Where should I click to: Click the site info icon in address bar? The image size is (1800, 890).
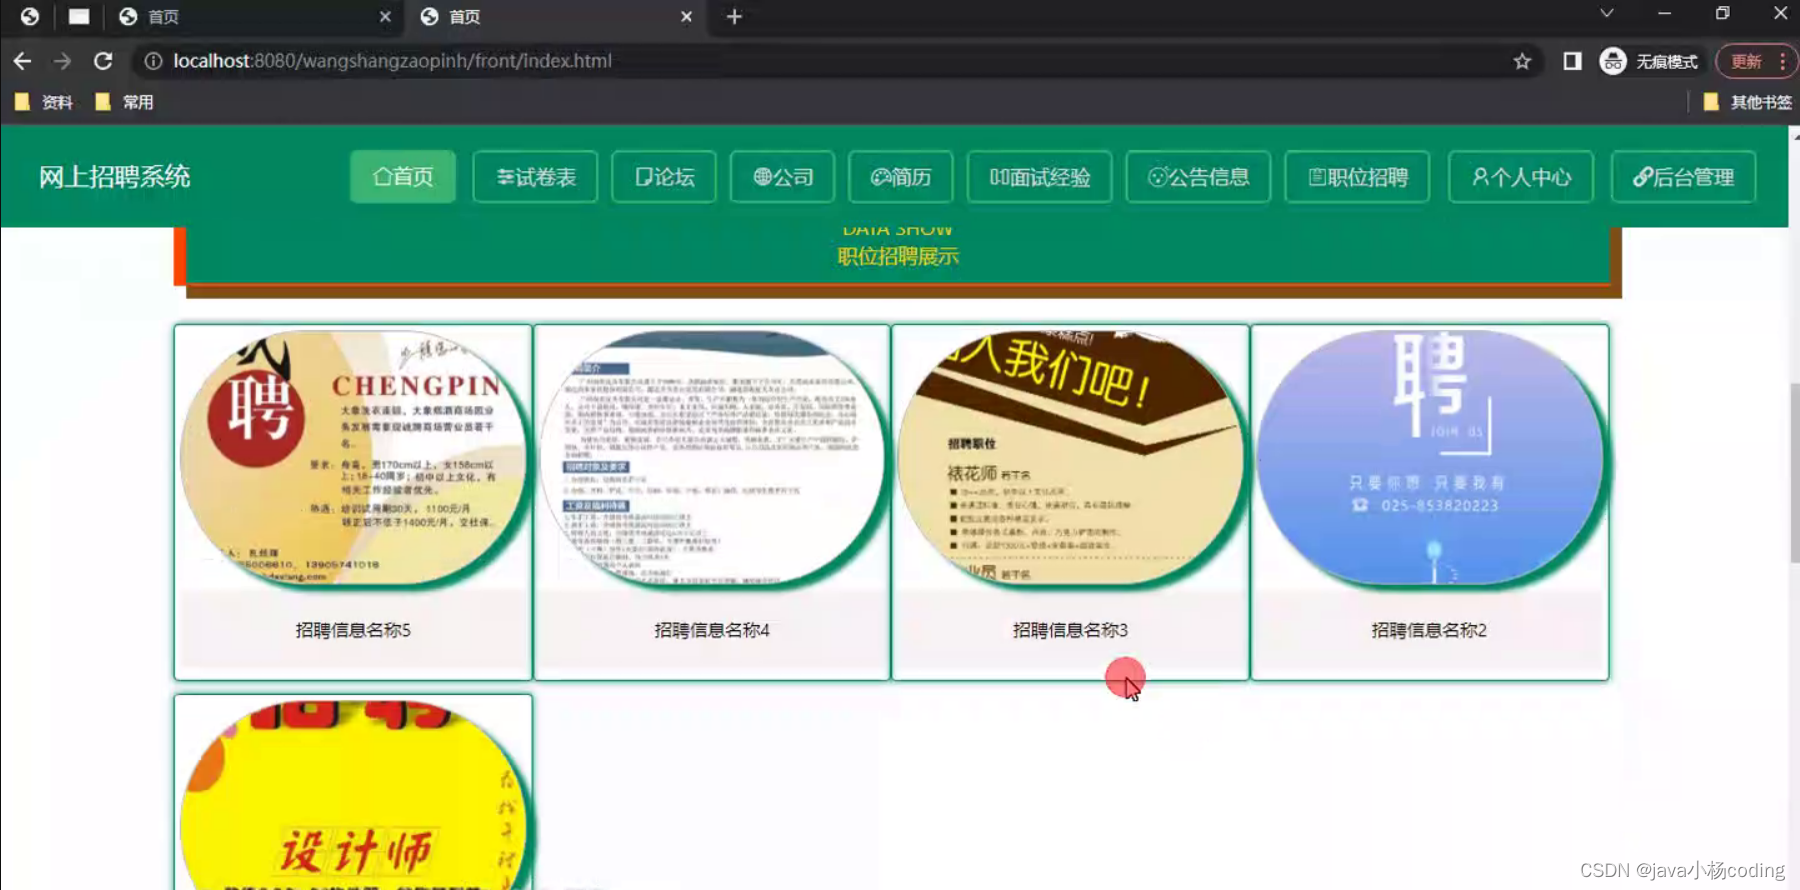coord(153,61)
